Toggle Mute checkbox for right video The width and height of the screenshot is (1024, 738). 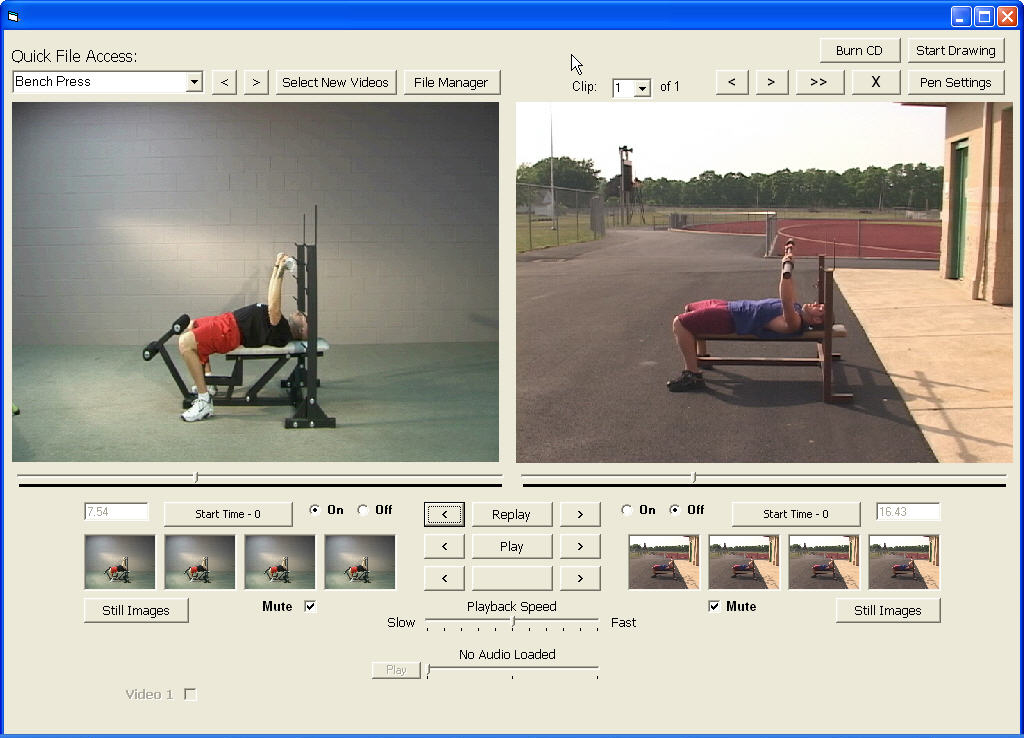(x=714, y=607)
